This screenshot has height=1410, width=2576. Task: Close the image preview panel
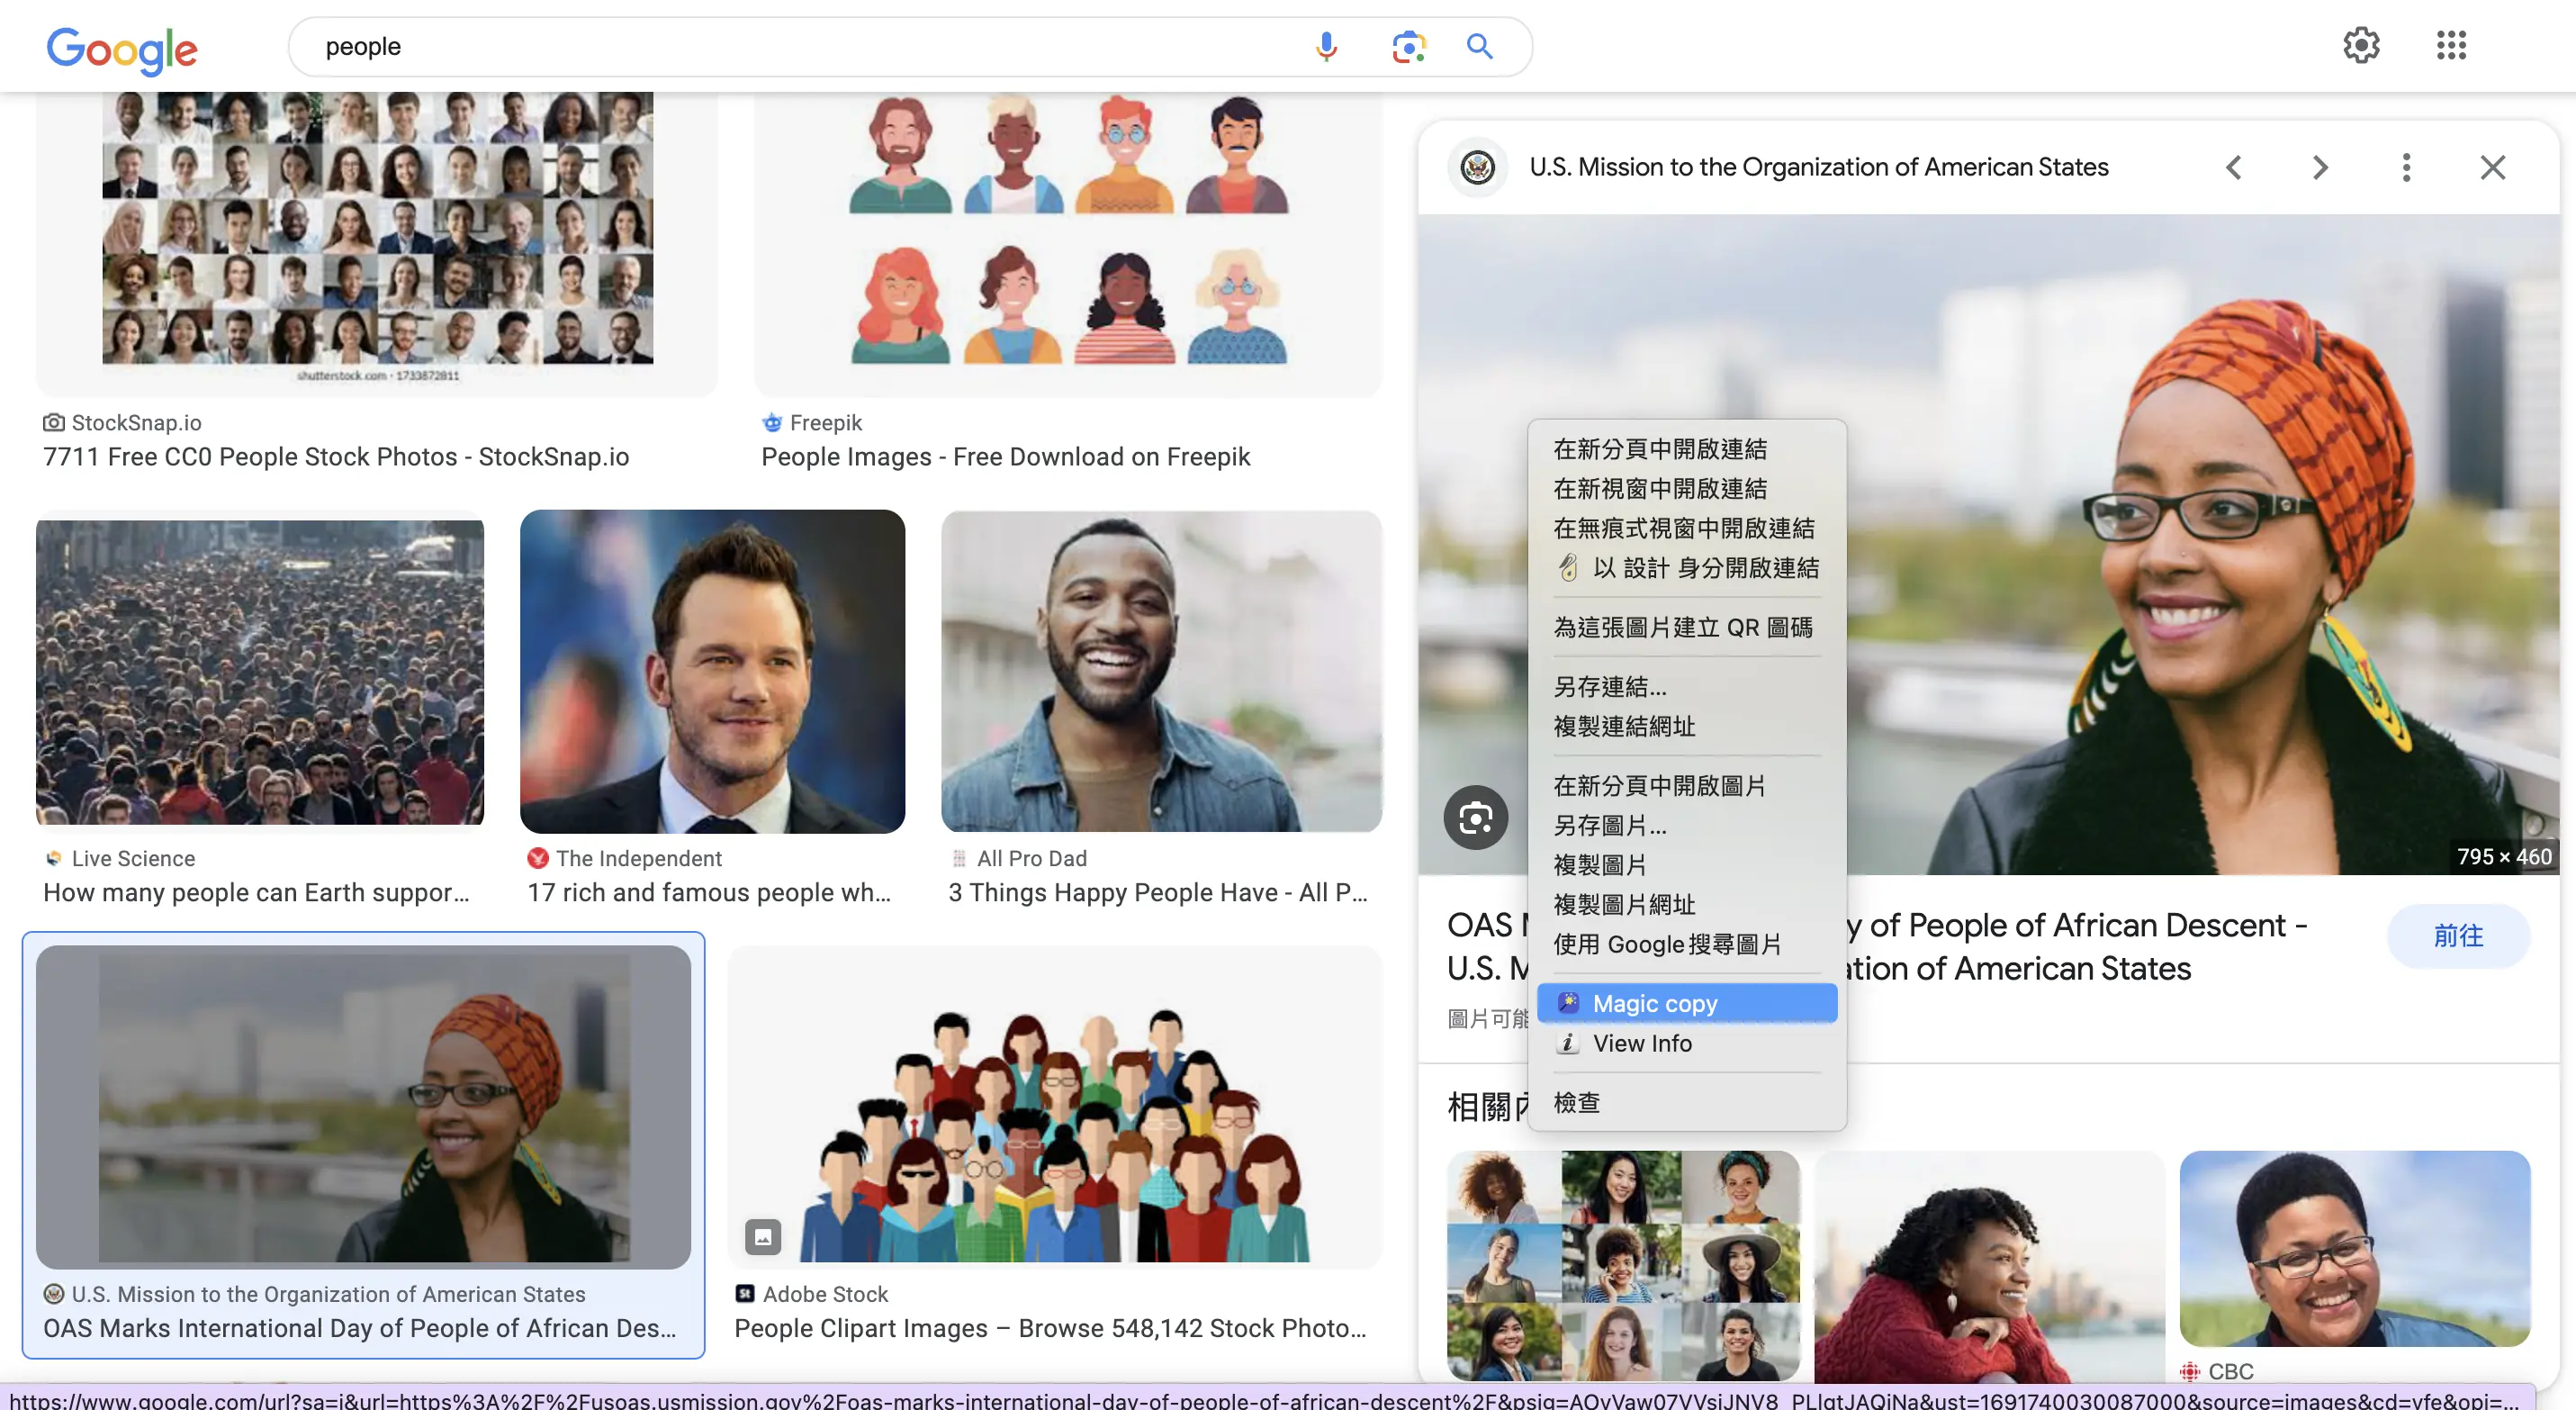click(2492, 167)
